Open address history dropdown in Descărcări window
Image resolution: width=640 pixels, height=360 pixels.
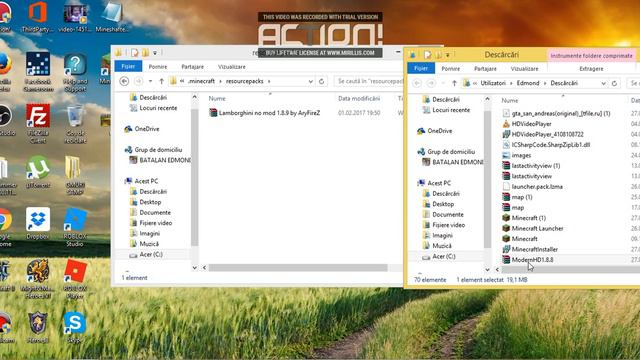[x=603, y=83]
